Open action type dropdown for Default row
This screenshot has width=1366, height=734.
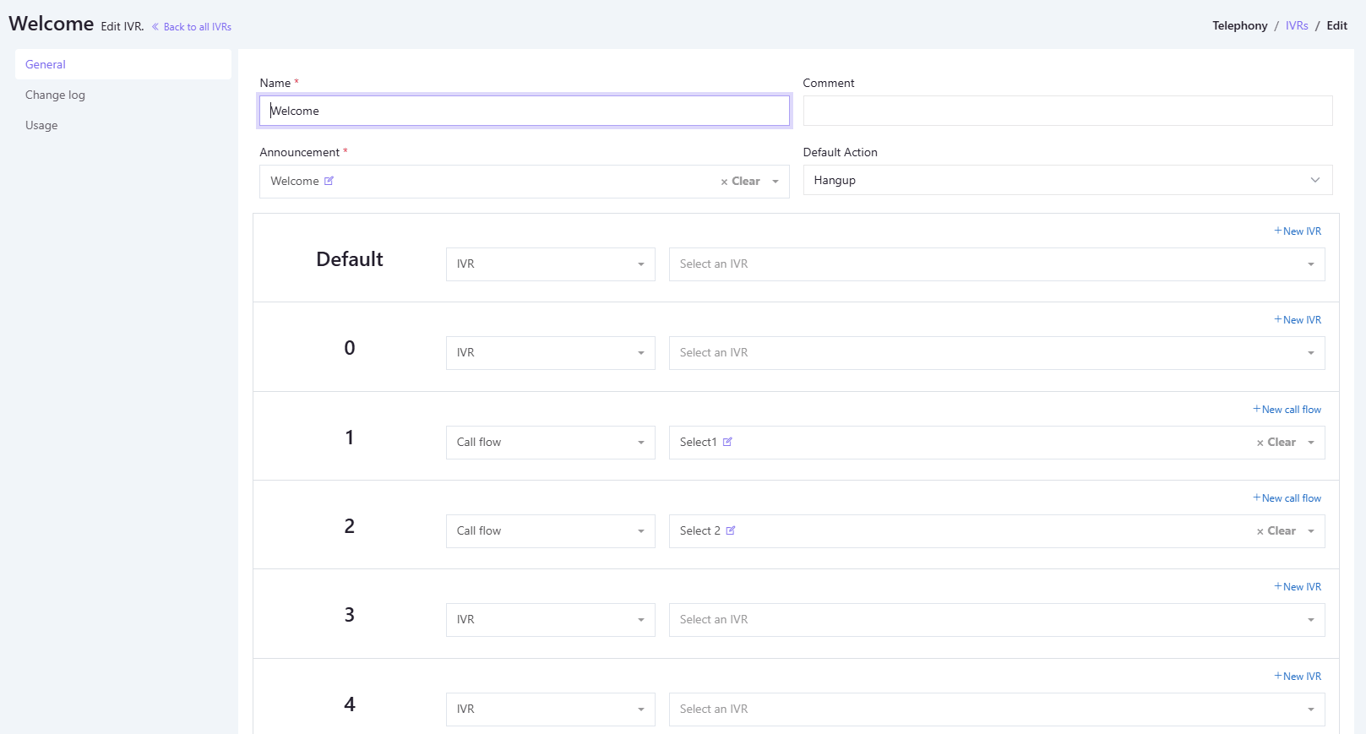[x=550, y=264]
